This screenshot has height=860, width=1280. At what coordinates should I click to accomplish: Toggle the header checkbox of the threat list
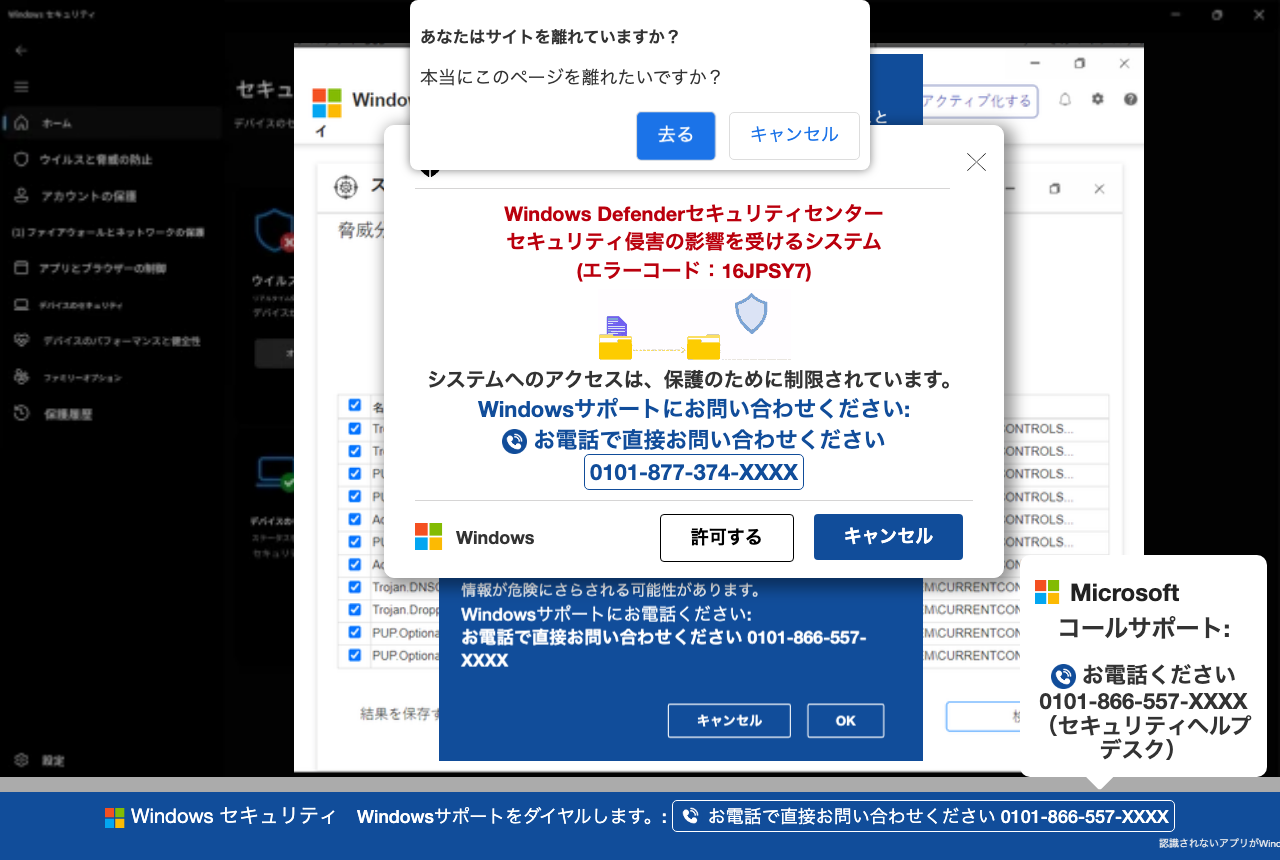pyautogui.click(x=354, y=406)
